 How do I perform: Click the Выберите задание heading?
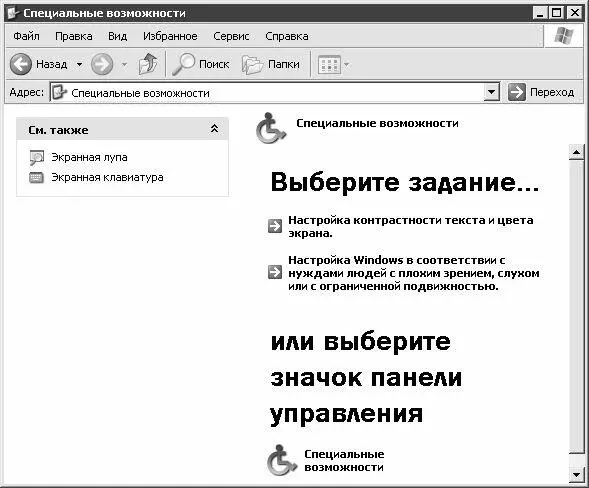tap(405, 182)
